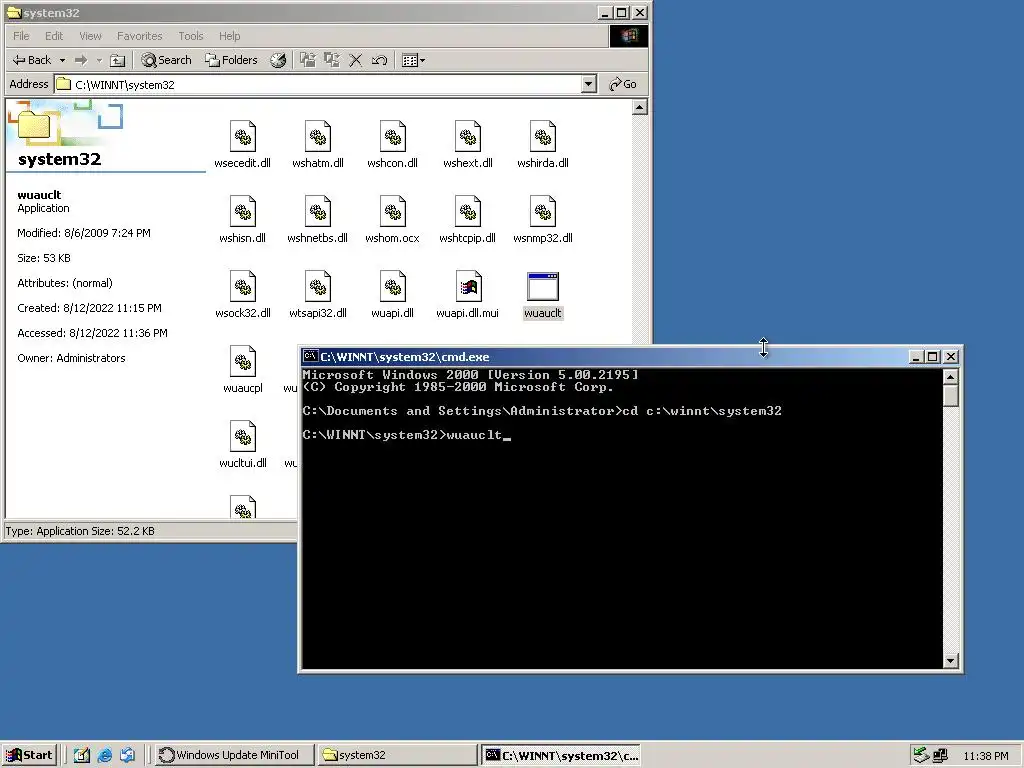1024x768 pixels.
Task: Open the Back button history dropdown
Action: [x=63, y=60]
